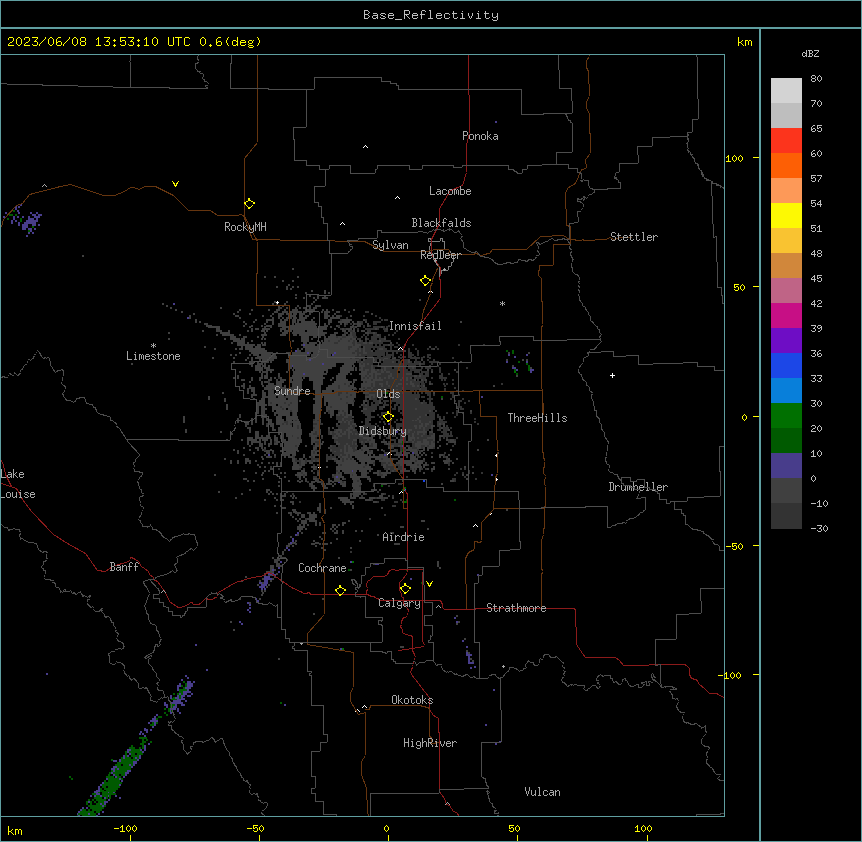Click the Okotoks town label

click(412, 700)
